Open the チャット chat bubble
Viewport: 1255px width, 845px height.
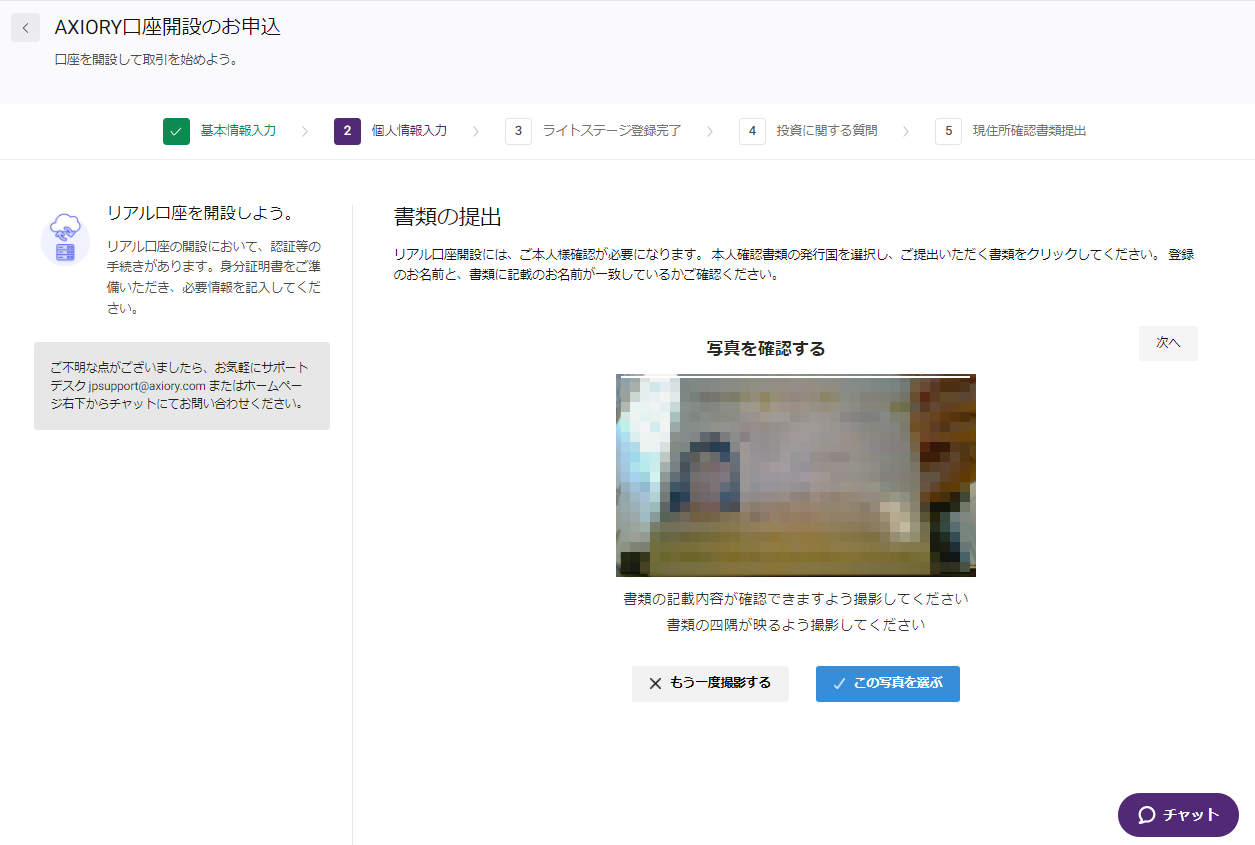point(1178,814)
